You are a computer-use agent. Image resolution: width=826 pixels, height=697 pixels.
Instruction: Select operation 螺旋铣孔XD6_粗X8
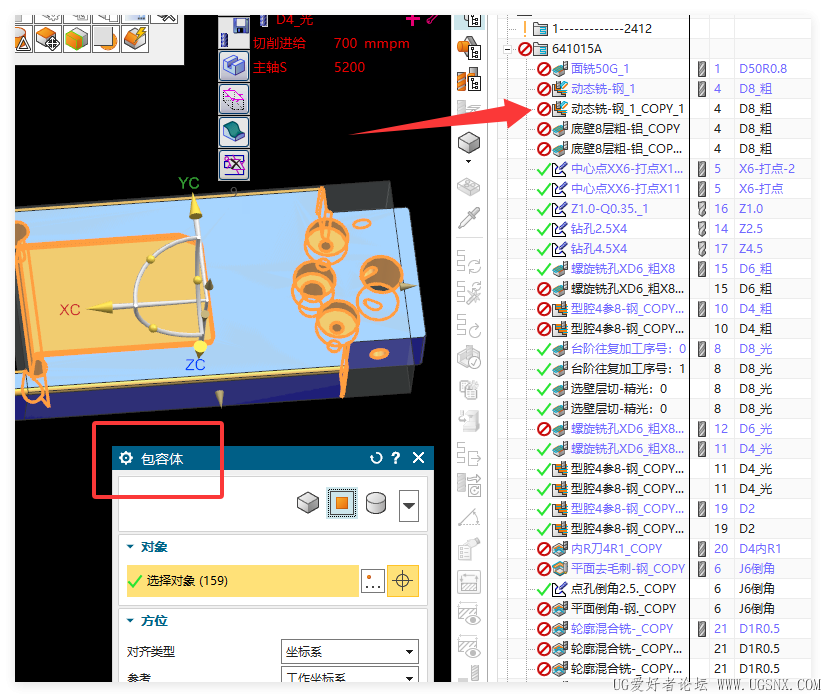coord(623,269)
